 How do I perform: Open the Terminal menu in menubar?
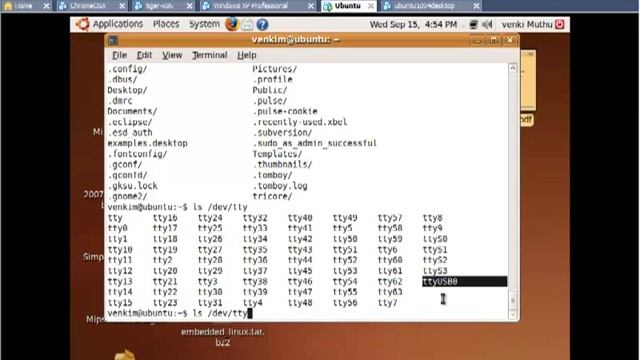(210, 55)
